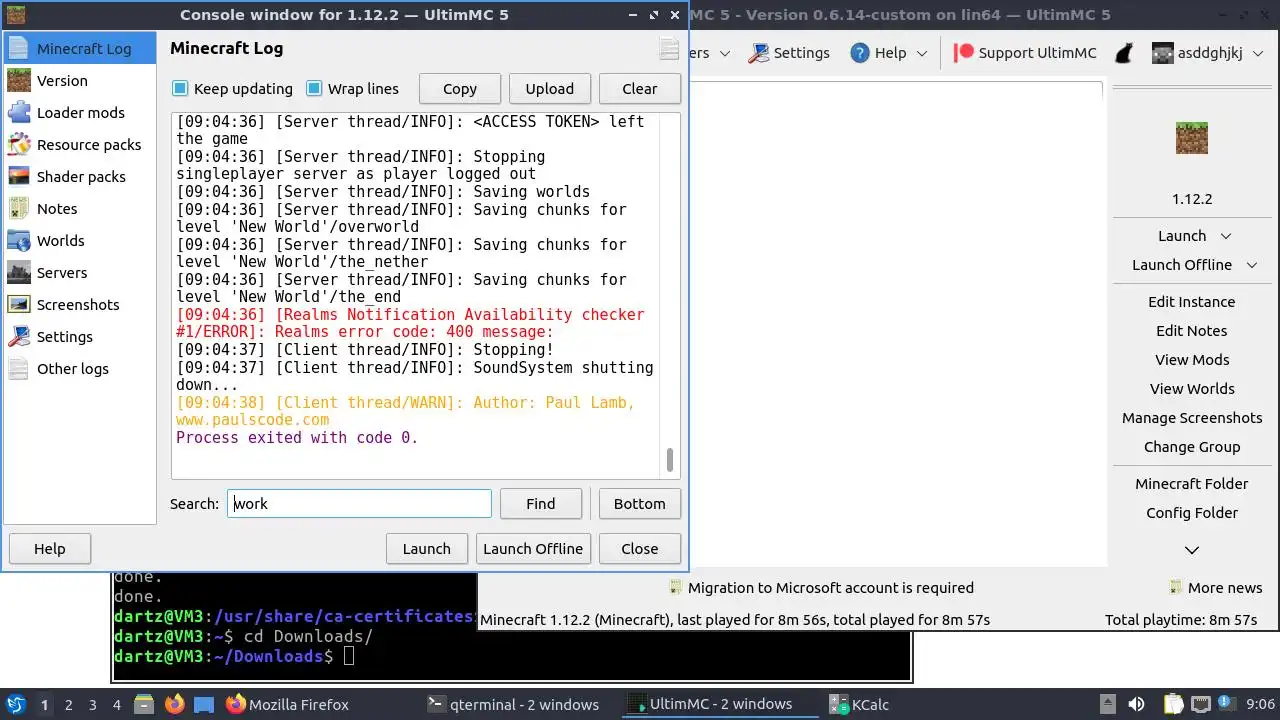Click the Screenshots icon in sidebar
This screenshot has height=720, width=1280.
pos(19,305)
